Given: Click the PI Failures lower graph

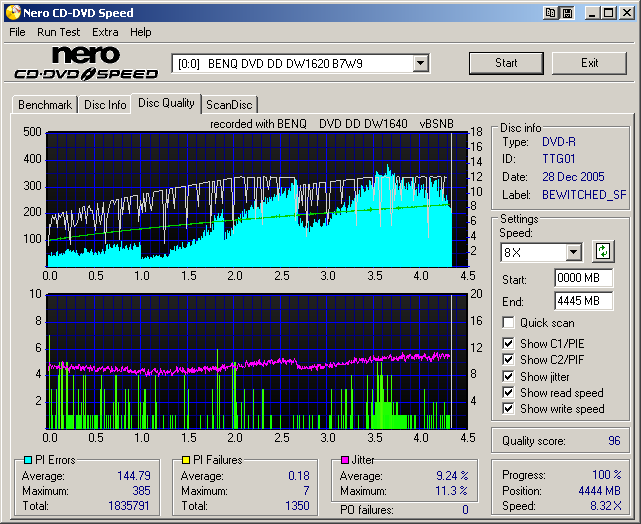Looking at the screenshot, I should click(x=257, y=361).
